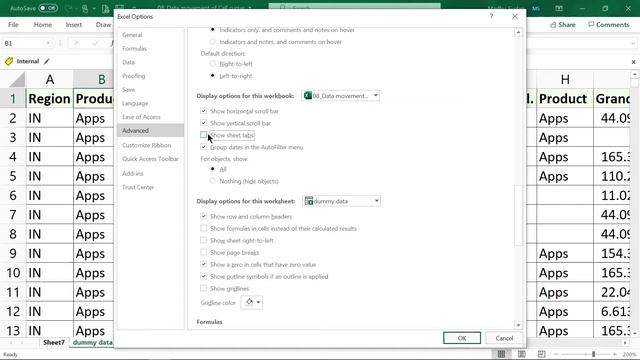640x360 pixels.
Task: Toggle Show a zero in cells option
Action: (x=204, y=264)
